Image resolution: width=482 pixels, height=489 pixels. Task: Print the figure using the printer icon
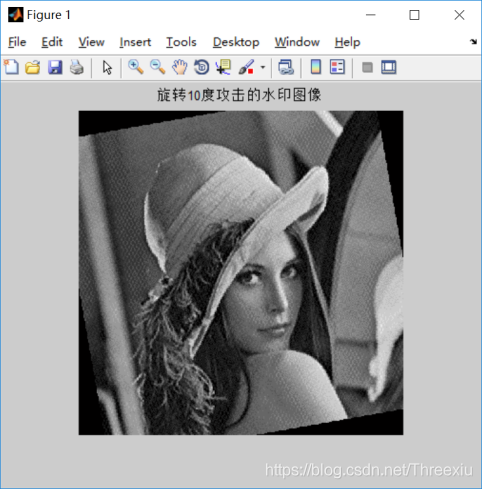(x=77, y=67)
